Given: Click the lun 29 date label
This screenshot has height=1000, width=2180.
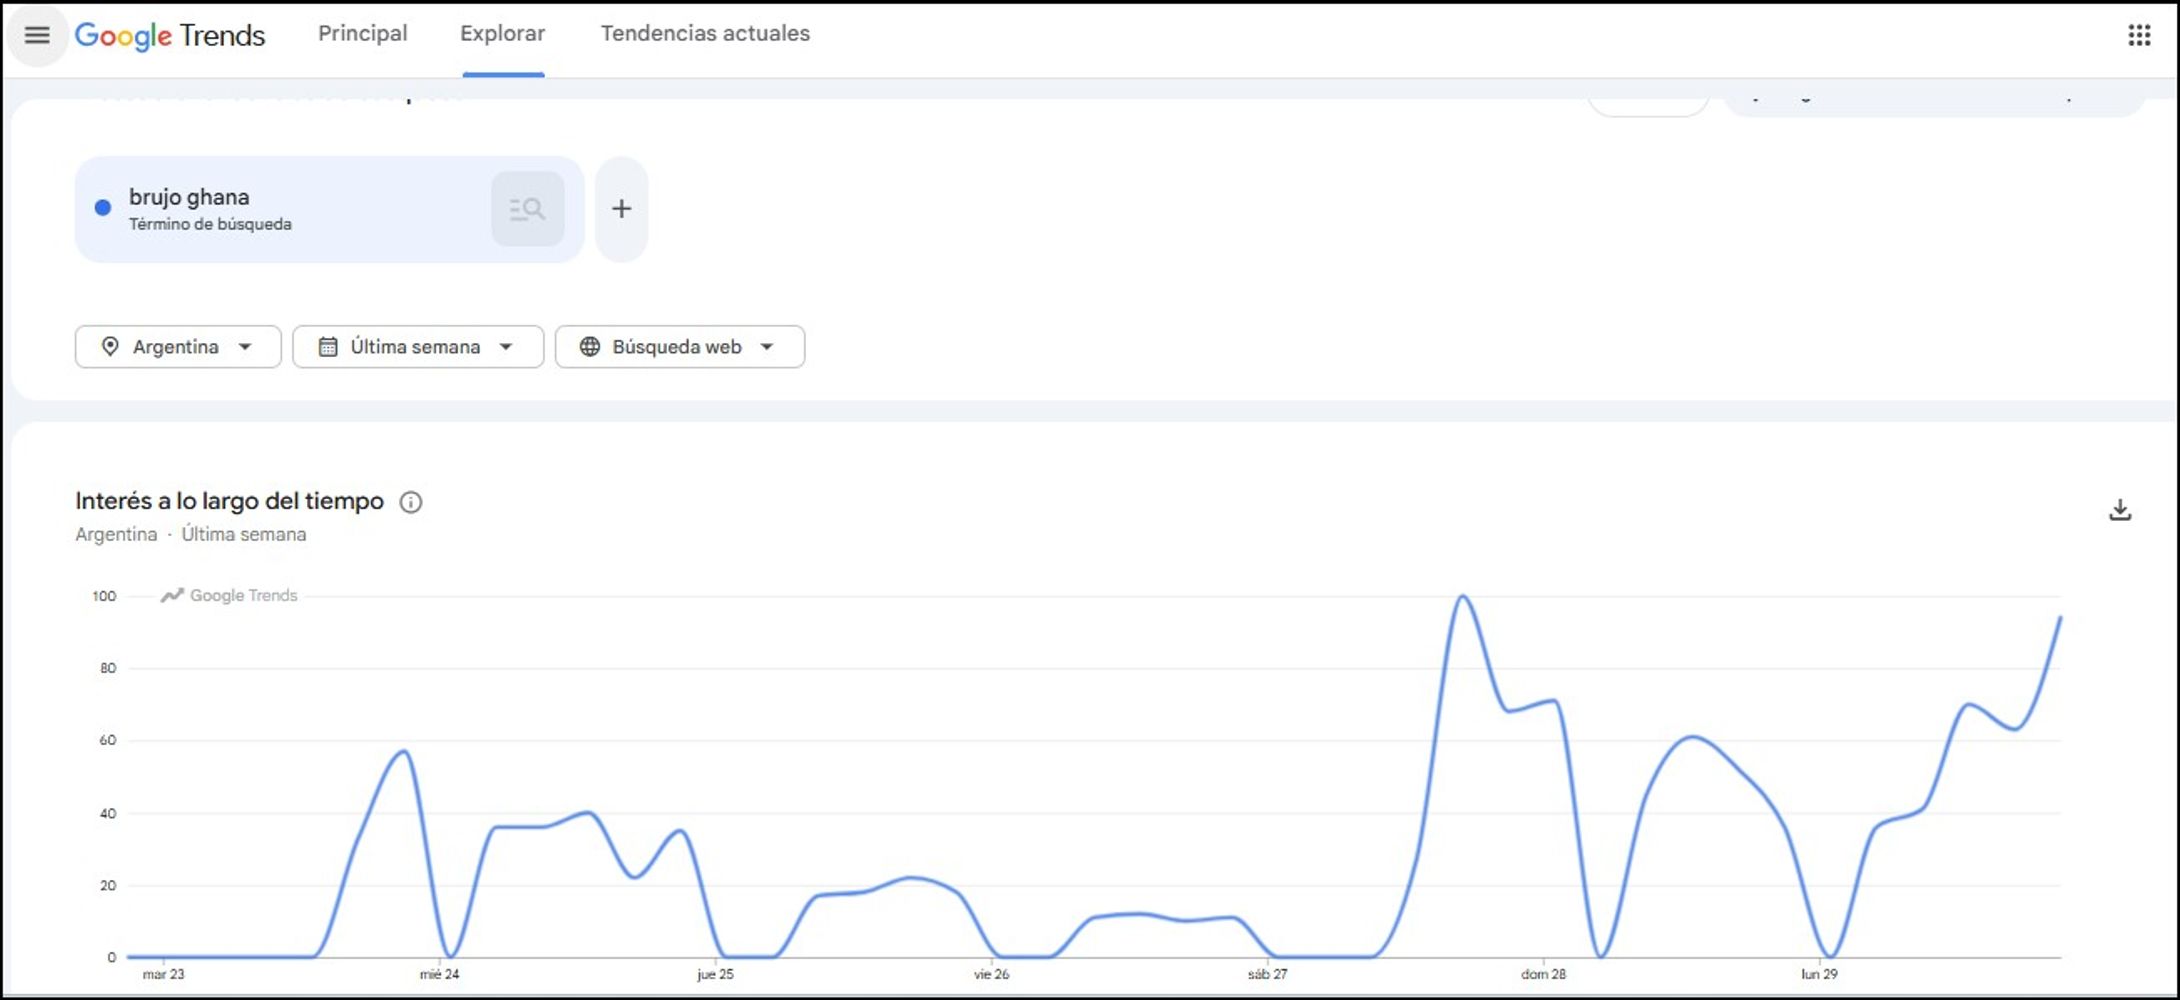Looking at the screenshot, I should (x=1819, y=974).
